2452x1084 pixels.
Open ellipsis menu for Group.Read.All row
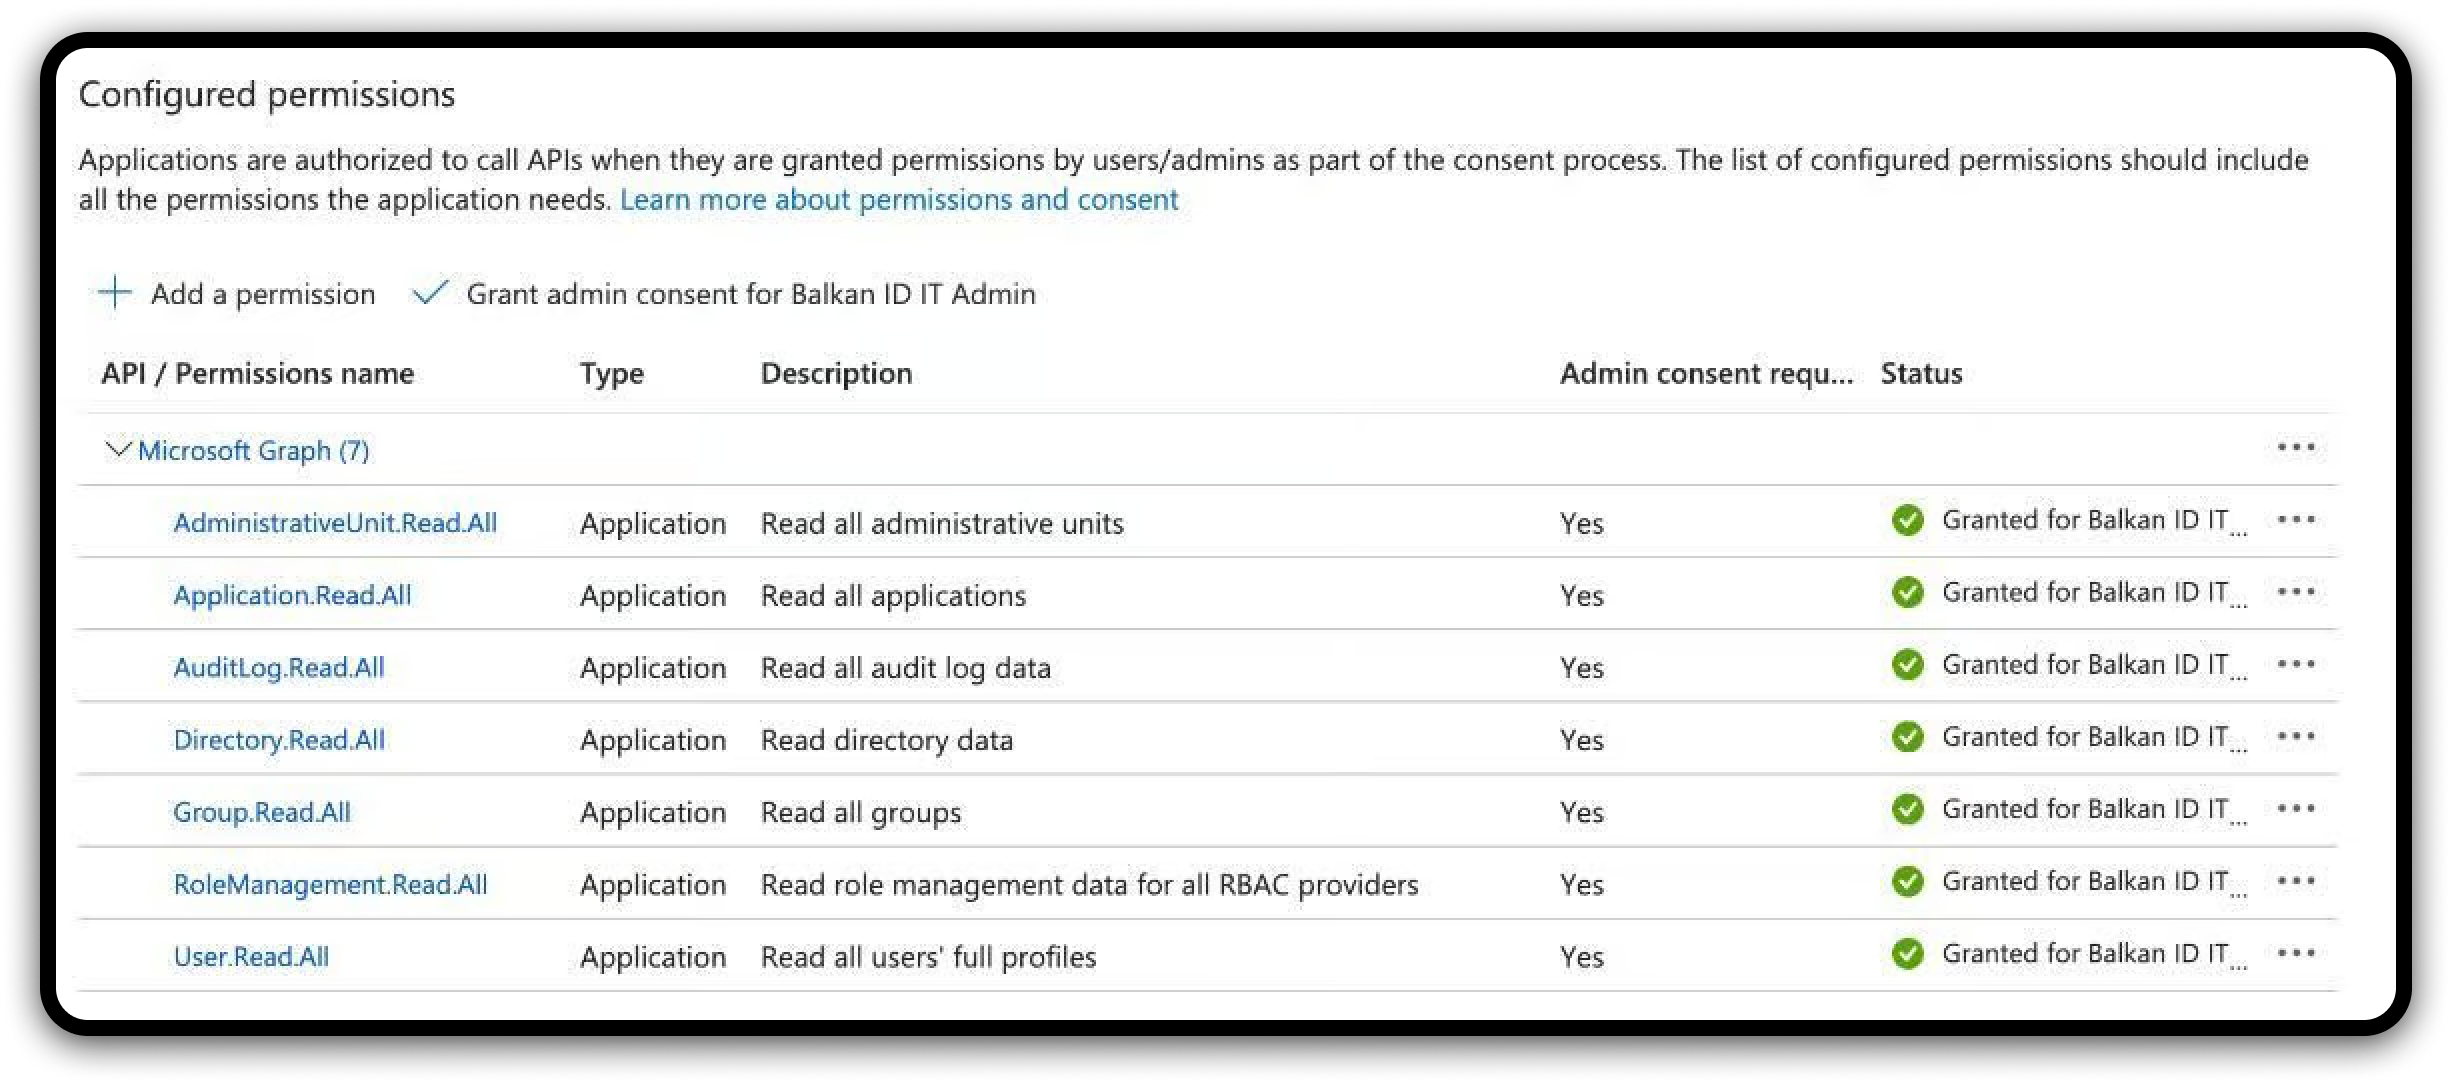[2296, 809]
